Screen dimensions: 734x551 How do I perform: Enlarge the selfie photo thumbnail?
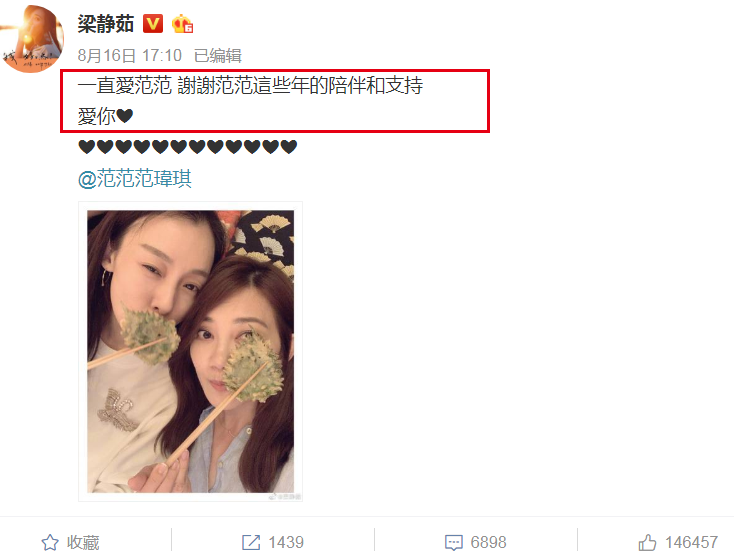191,352
